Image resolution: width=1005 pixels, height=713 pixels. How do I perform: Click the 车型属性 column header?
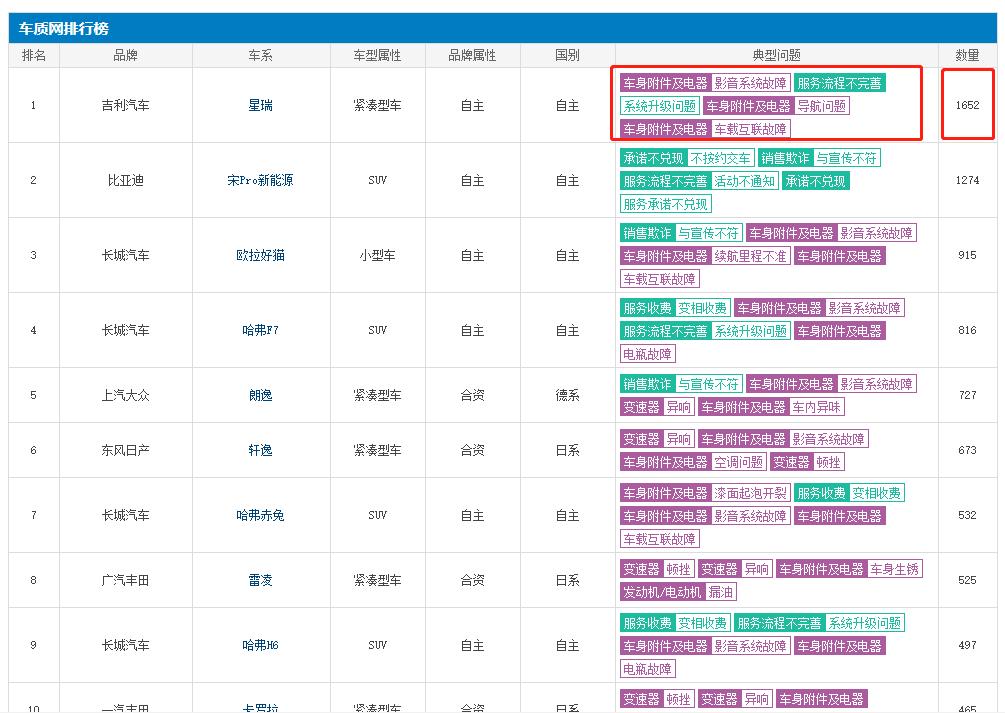pos(377,55)
